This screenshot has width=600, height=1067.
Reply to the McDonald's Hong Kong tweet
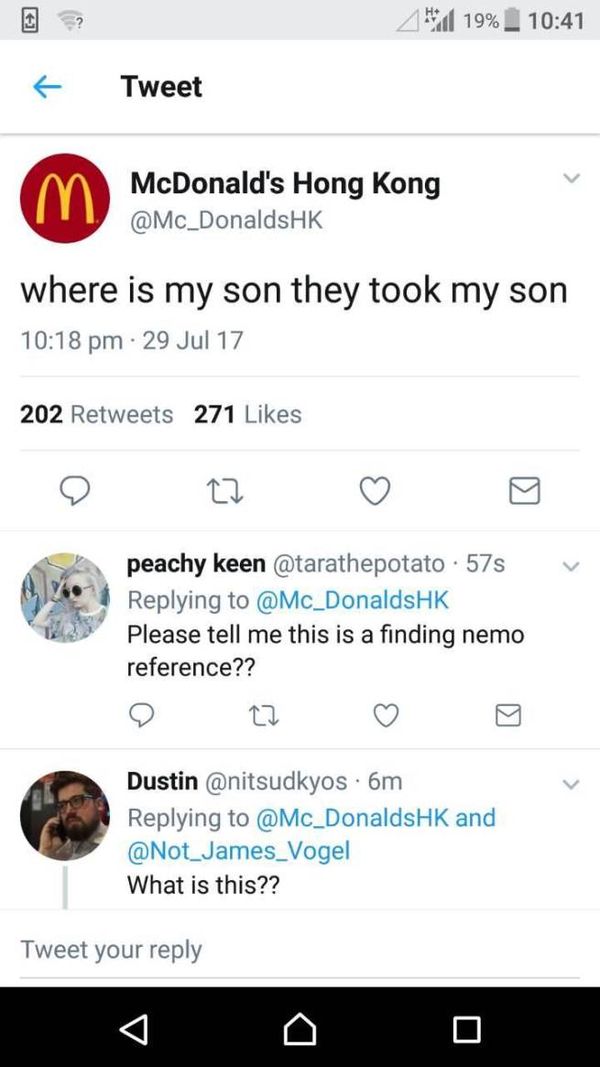pyautogui.click(x=76, y=490)
